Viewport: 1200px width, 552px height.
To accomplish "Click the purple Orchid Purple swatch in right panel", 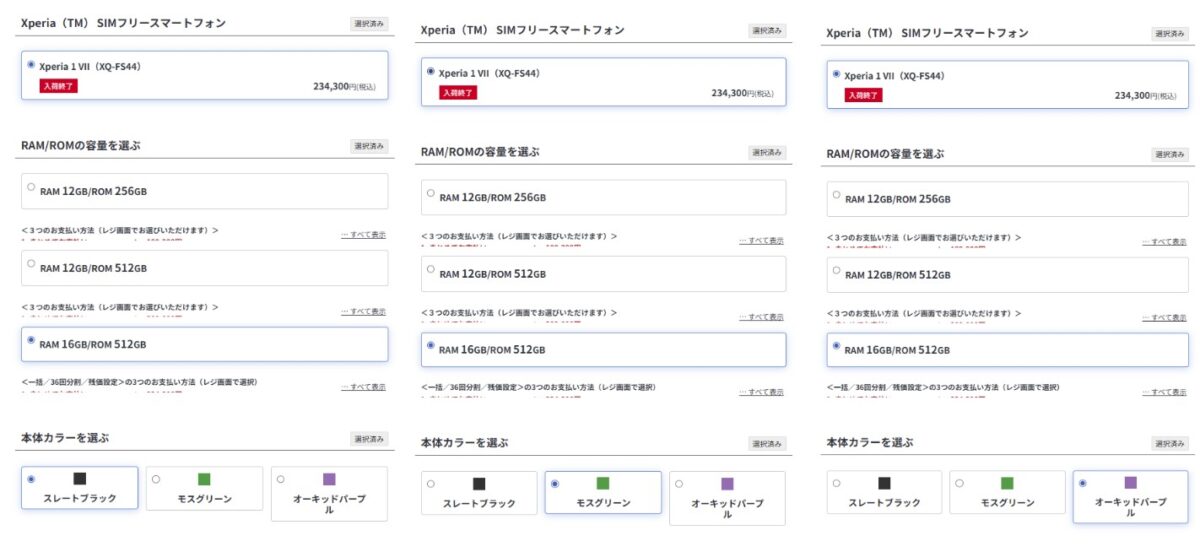I will [1130, 483].
